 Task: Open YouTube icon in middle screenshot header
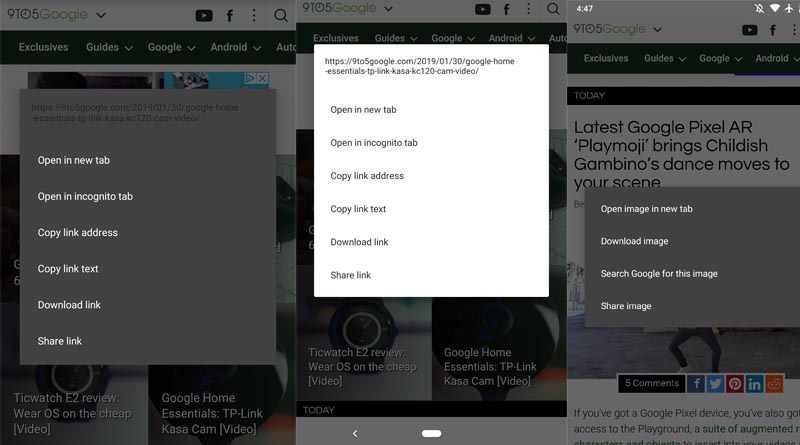coord(483,9)
